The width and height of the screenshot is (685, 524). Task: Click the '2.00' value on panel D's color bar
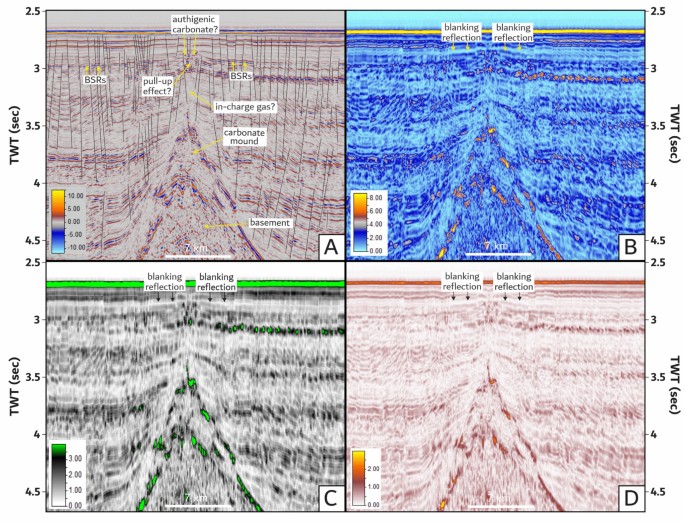coord(375,468)
